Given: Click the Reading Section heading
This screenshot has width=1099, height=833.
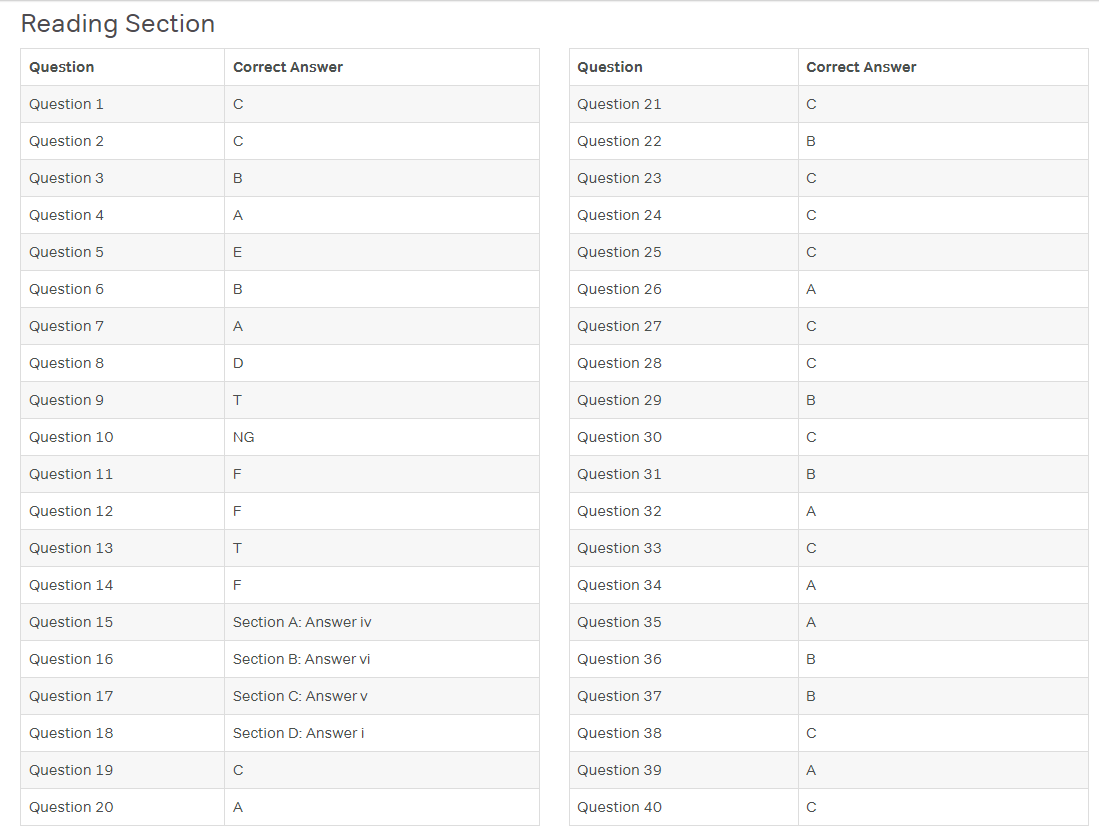Looking at the screenshot, I should tap(118, 24).
